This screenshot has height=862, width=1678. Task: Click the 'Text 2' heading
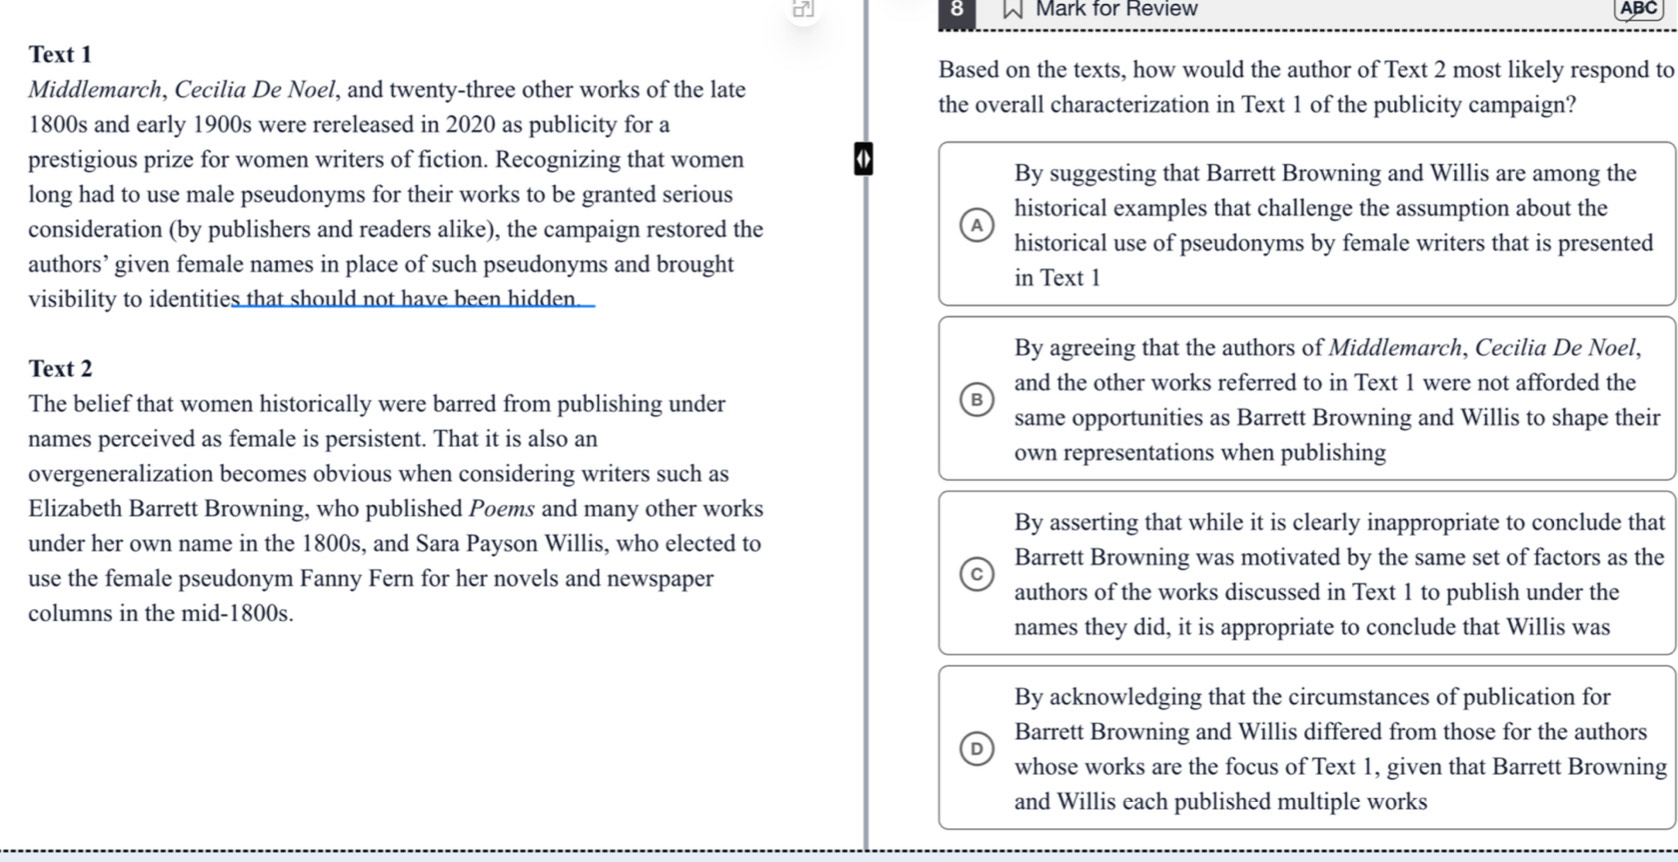[x=60, y=369]
